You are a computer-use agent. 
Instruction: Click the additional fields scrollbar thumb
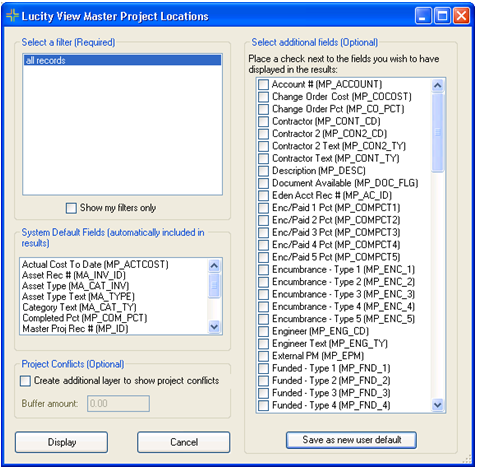[x=437, y=133]
